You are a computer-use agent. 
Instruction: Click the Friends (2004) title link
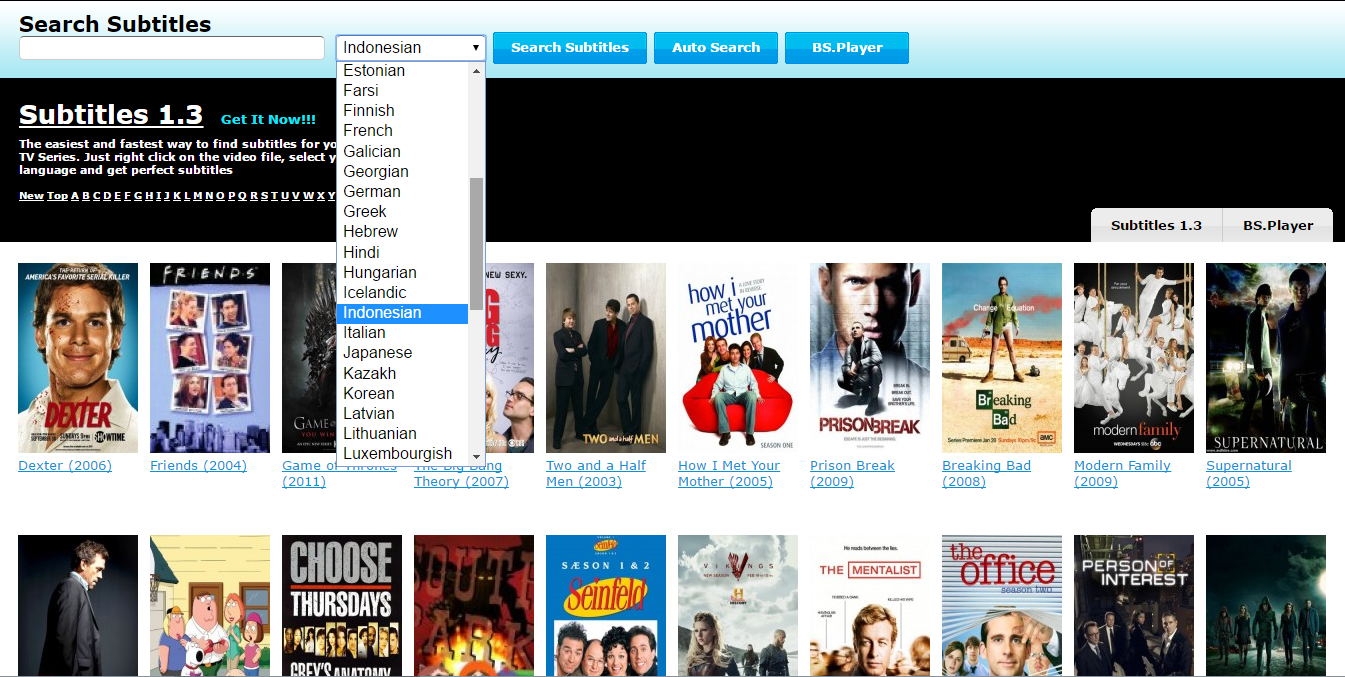pos(198,466)
